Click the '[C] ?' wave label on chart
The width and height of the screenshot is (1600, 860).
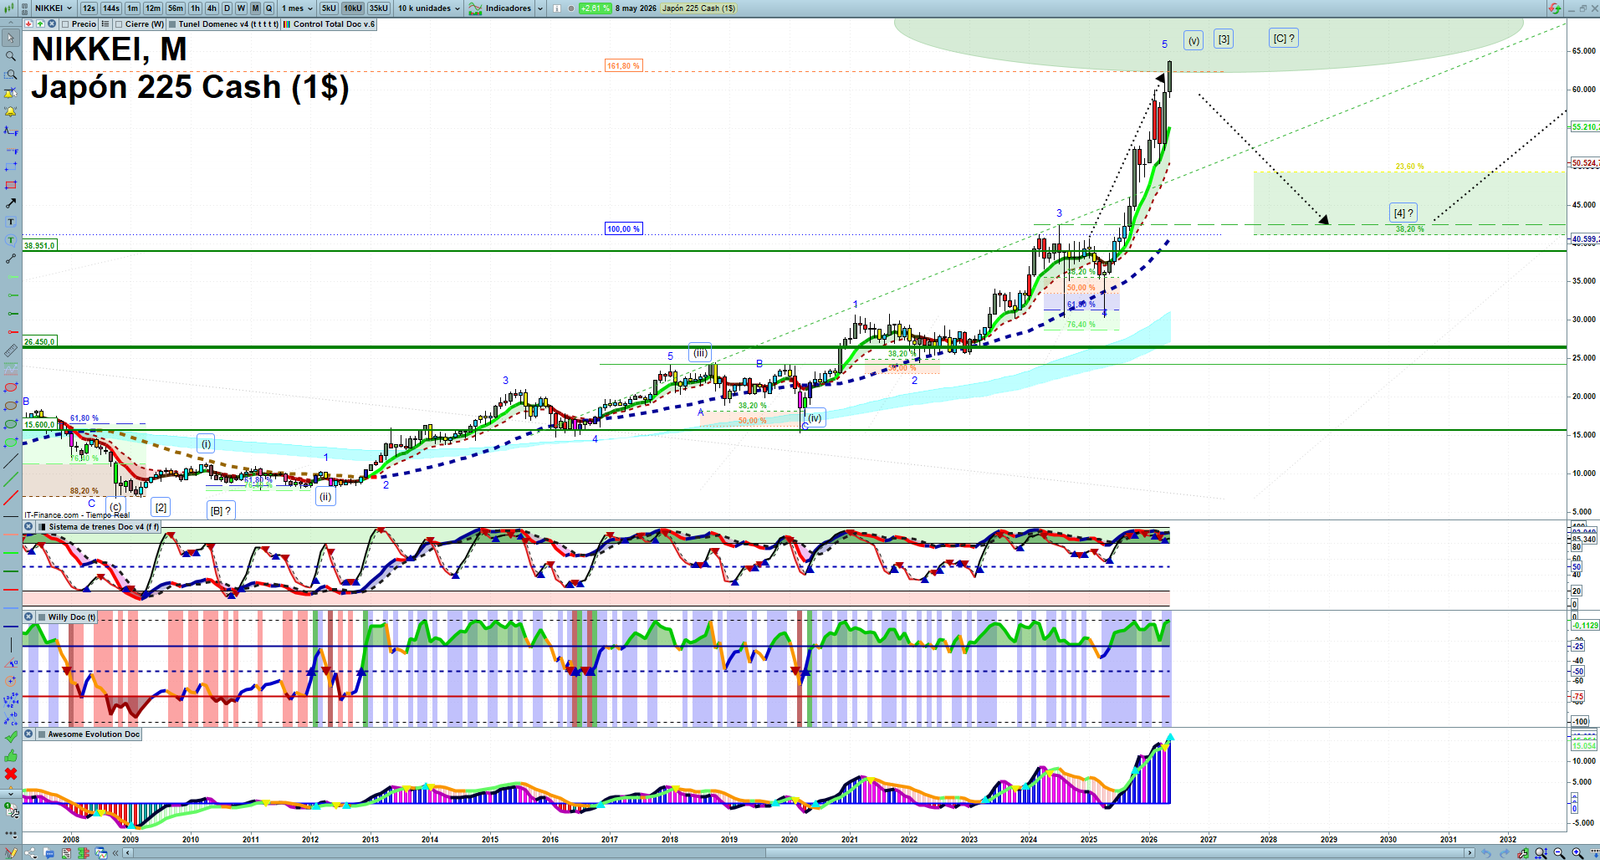pos(1284,38)
